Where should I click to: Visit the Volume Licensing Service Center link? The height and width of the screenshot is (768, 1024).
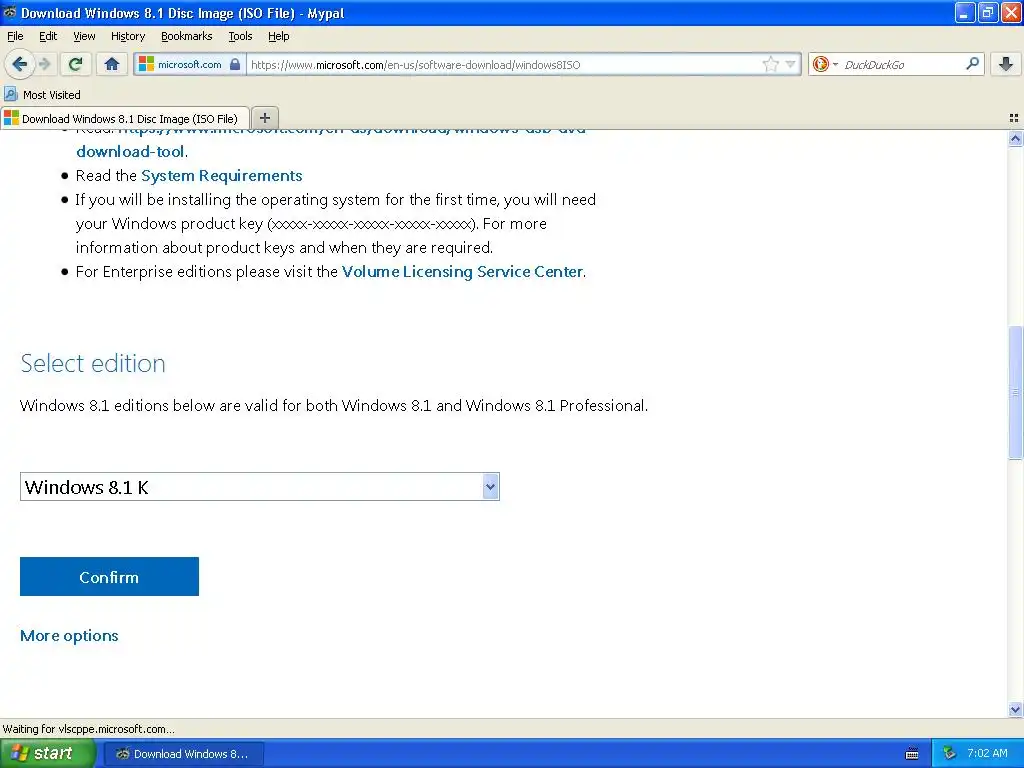coord(462,272)
